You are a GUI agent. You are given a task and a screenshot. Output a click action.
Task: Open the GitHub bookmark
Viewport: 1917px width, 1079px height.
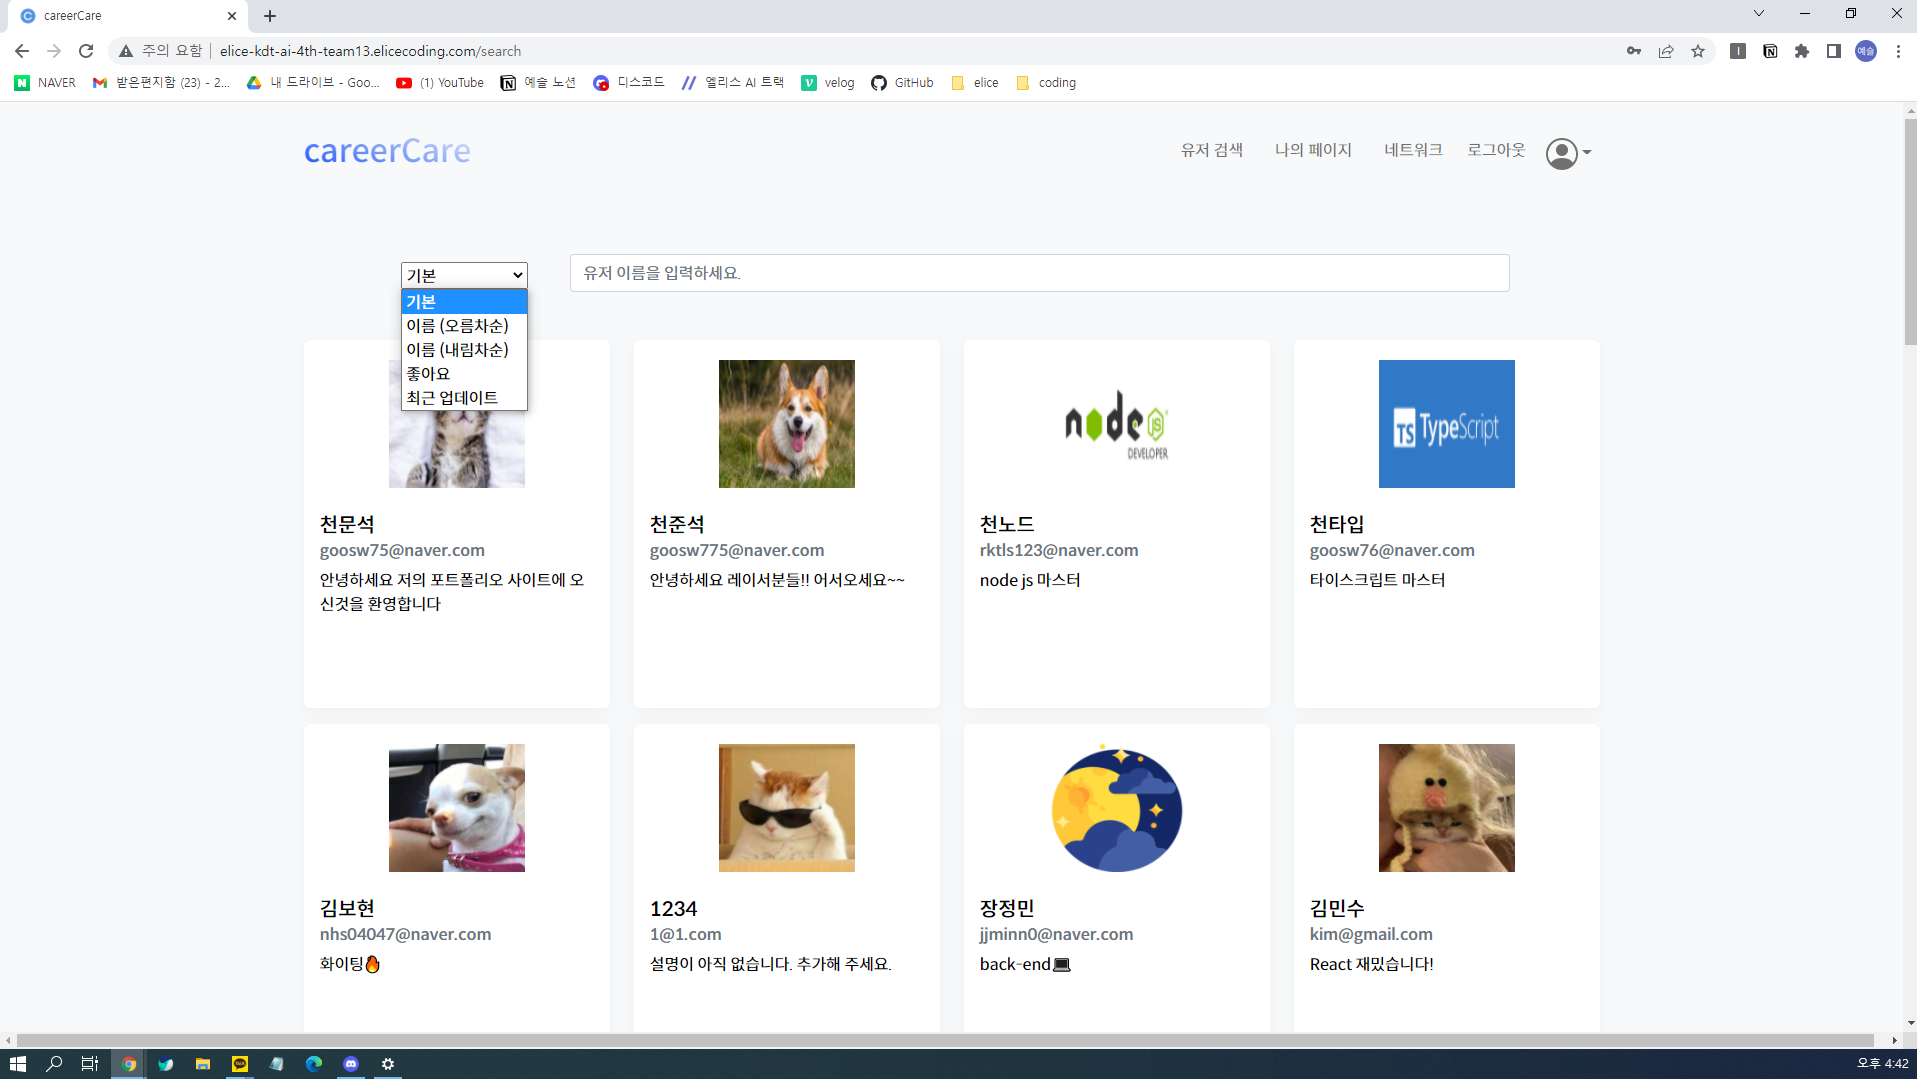tap(902, 83)
